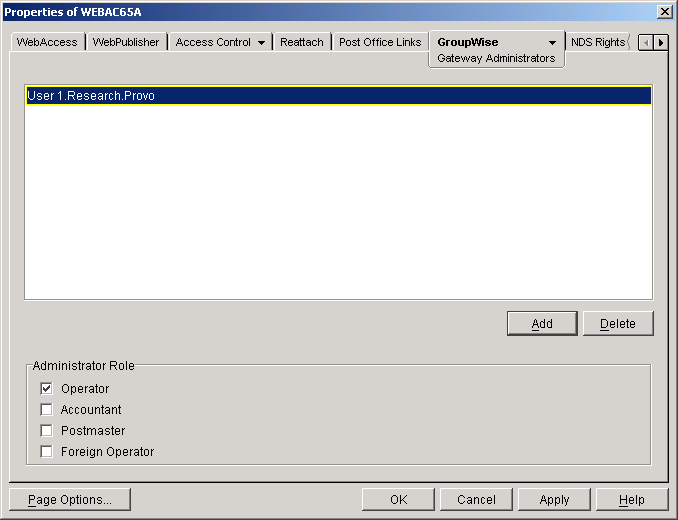The height and width of the screenshot is (520, 678).
Task: Enable the Accountant role checkbox
Action: tap(46, 409)
